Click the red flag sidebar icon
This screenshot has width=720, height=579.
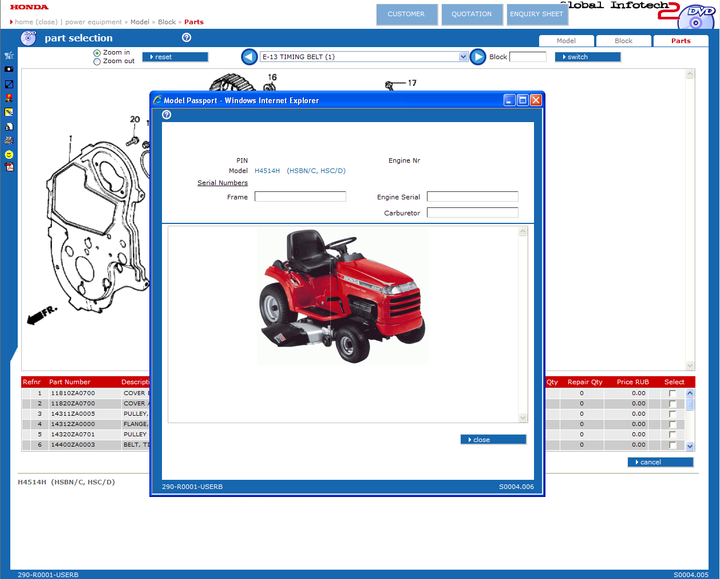point(9,98)
